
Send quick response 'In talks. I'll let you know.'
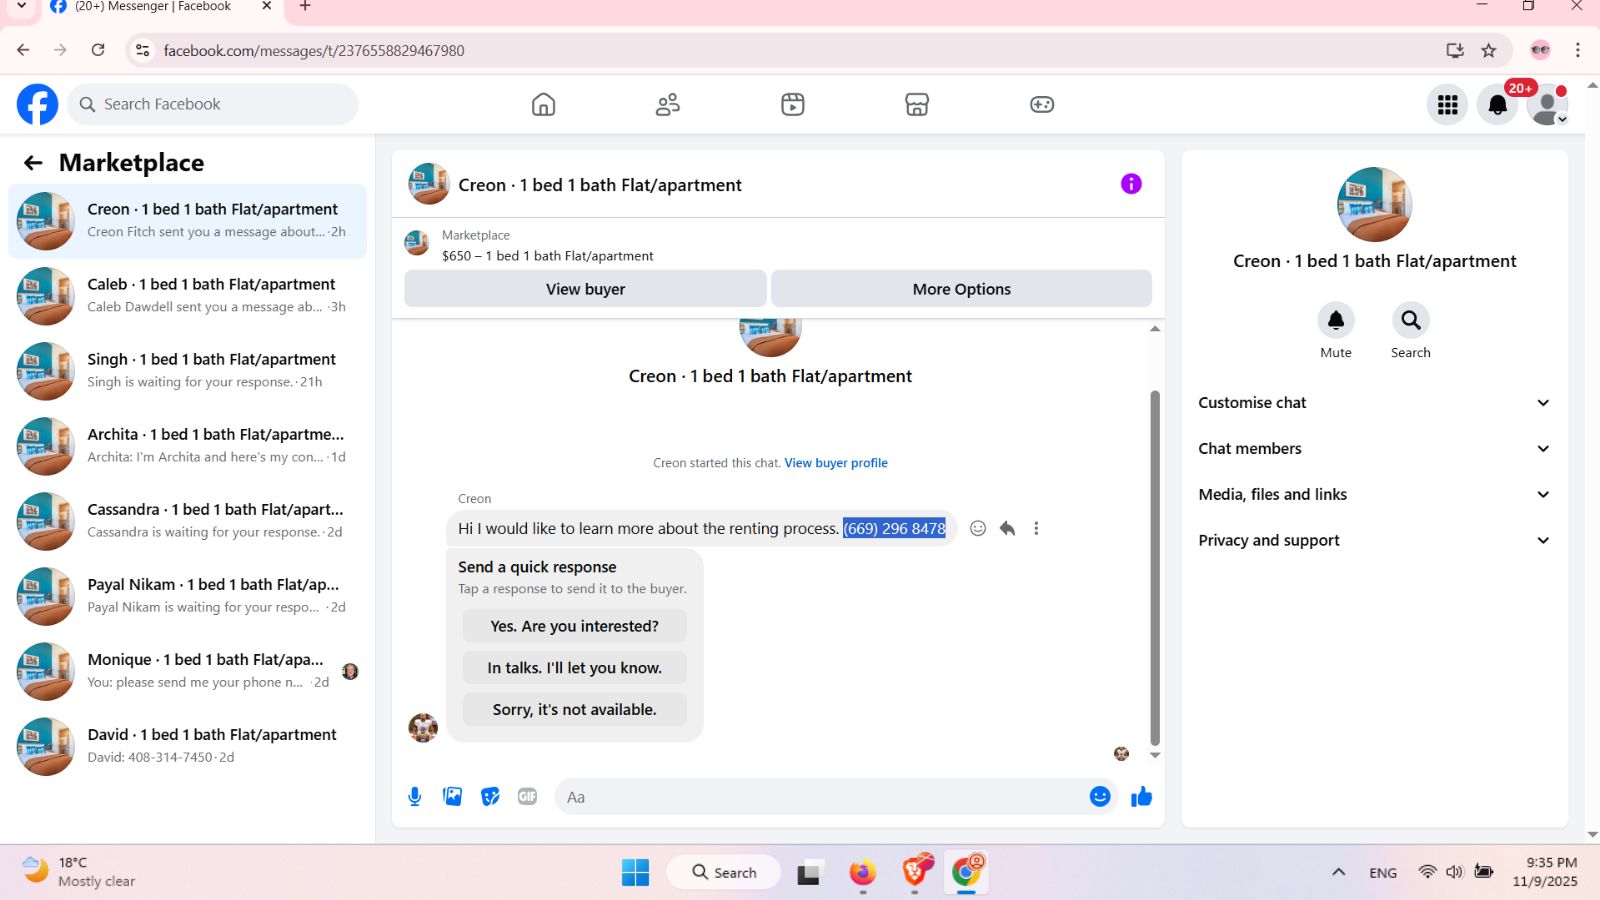575,668
